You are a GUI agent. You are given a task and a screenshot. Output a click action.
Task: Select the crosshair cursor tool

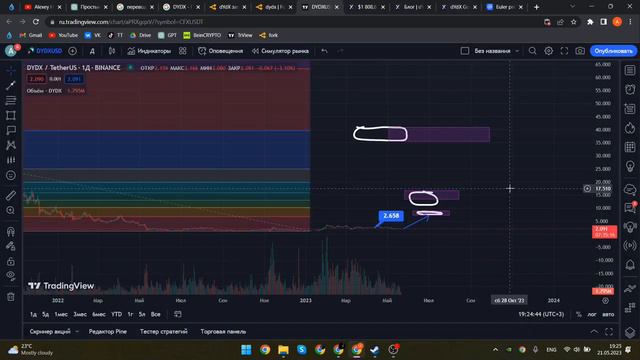11,70
